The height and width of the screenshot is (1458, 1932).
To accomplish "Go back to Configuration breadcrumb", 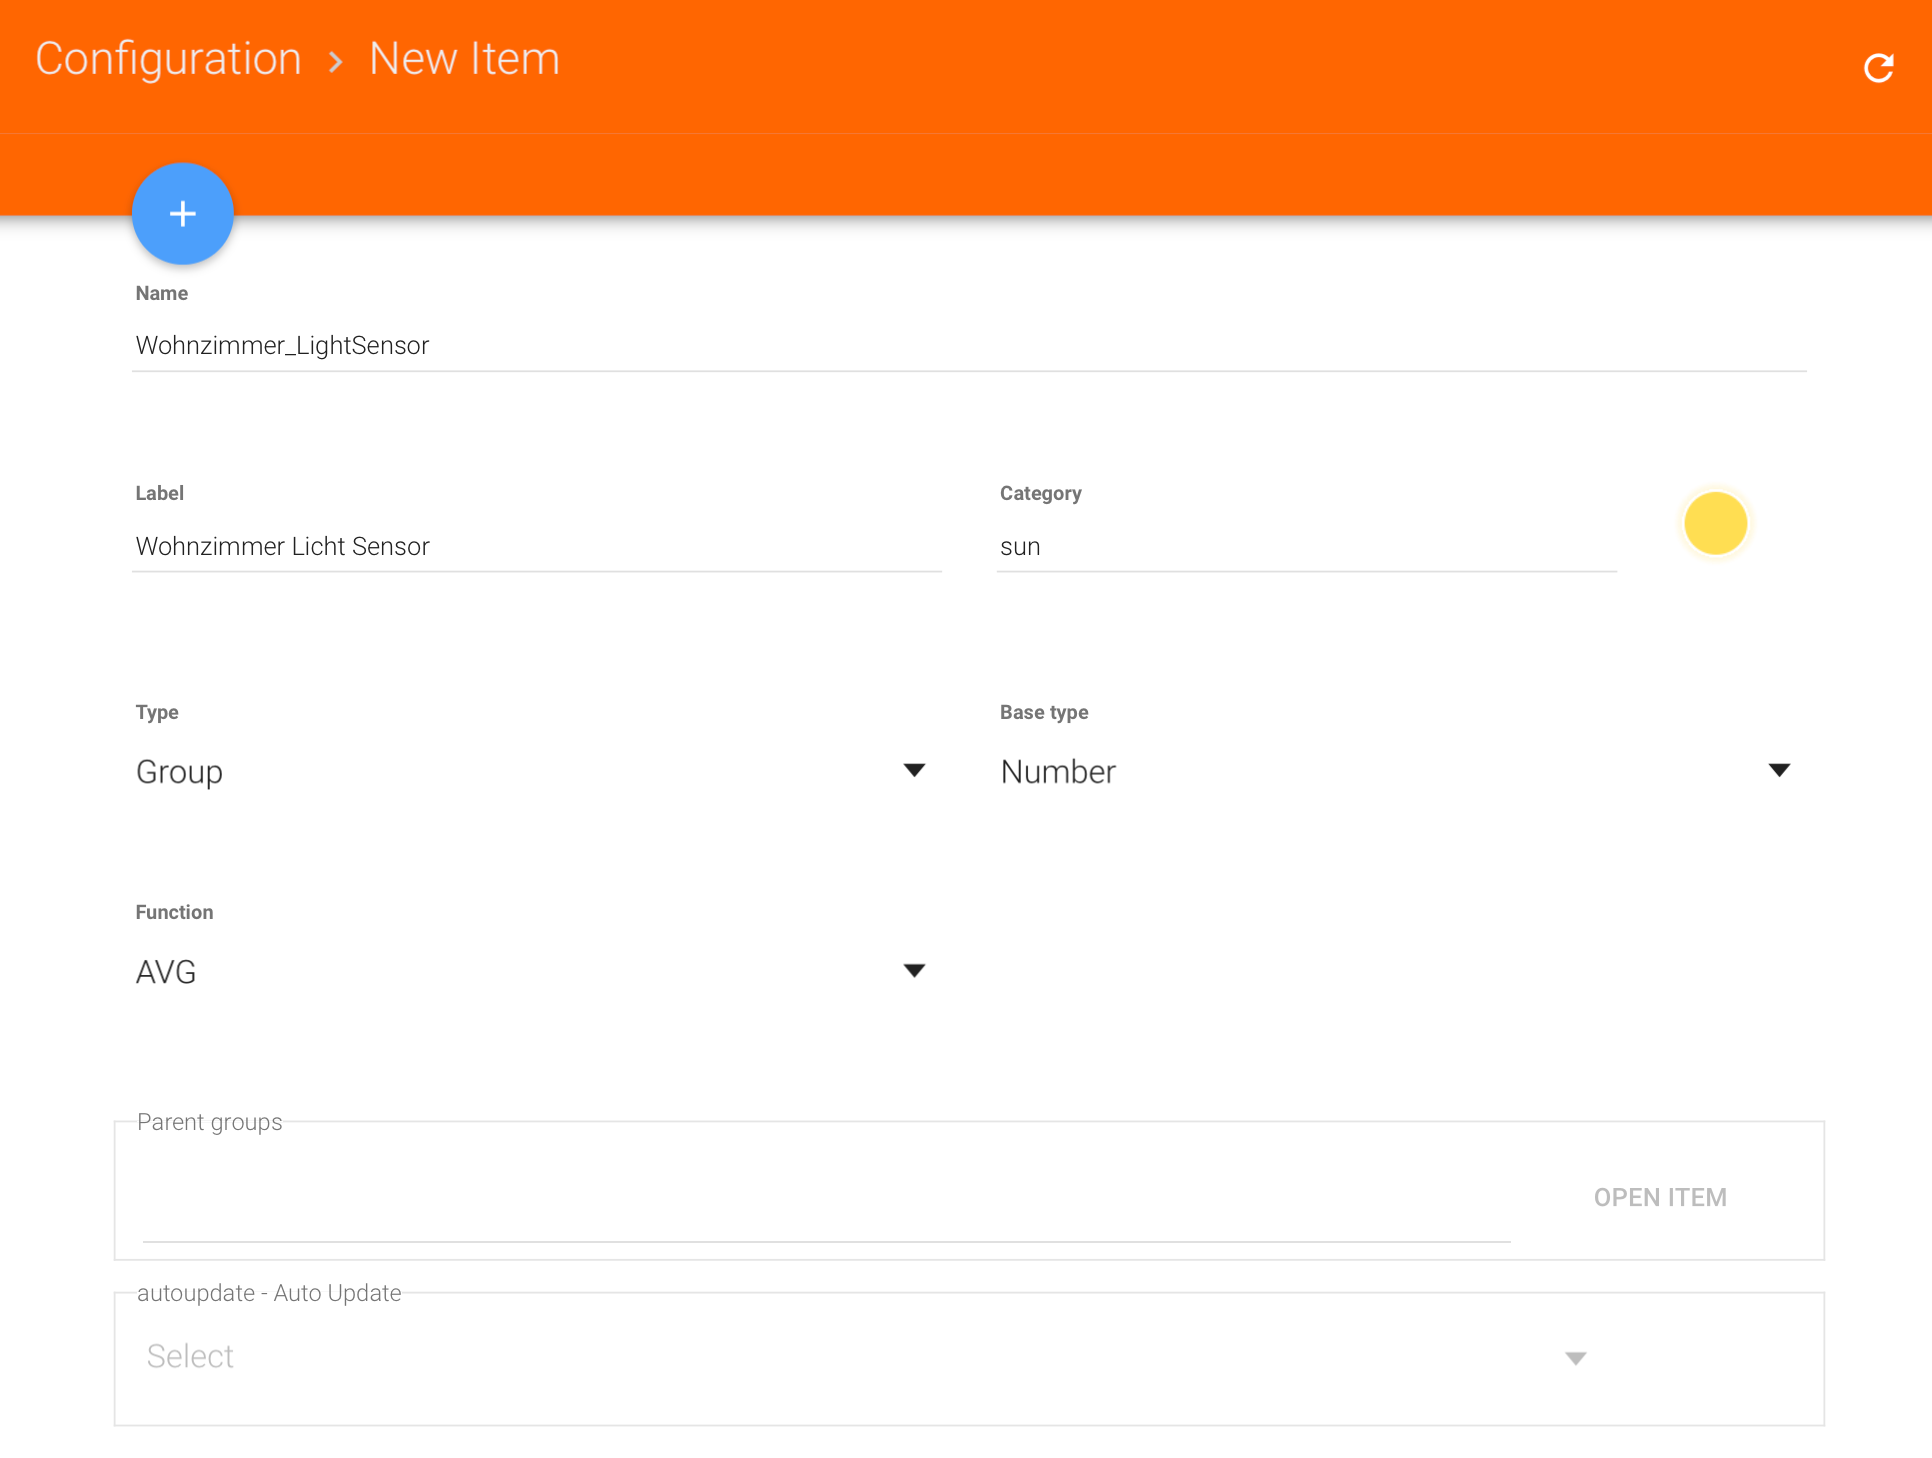I will click(x=168, y=58).
